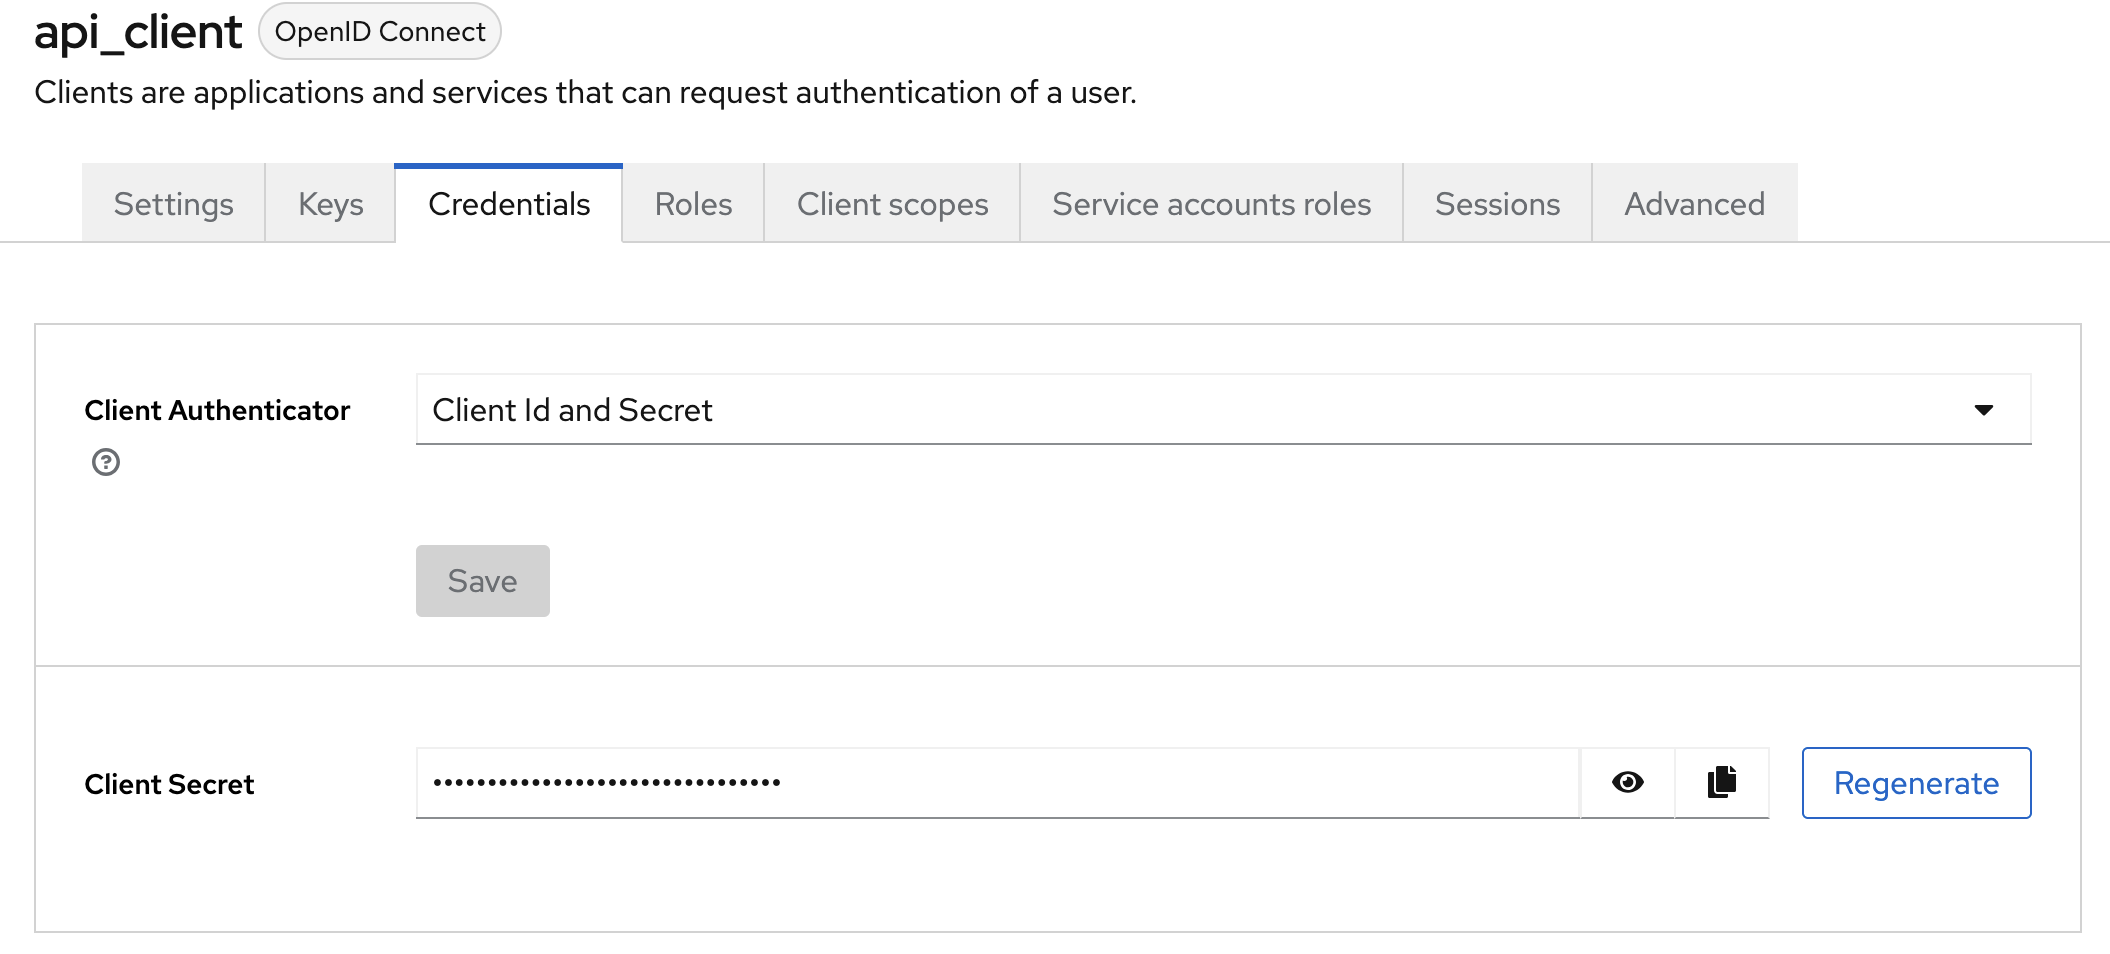The height and width of the screenshot is (954, 2110).
Task: Switch to the Sessions tab
Action: point(1497,204)
